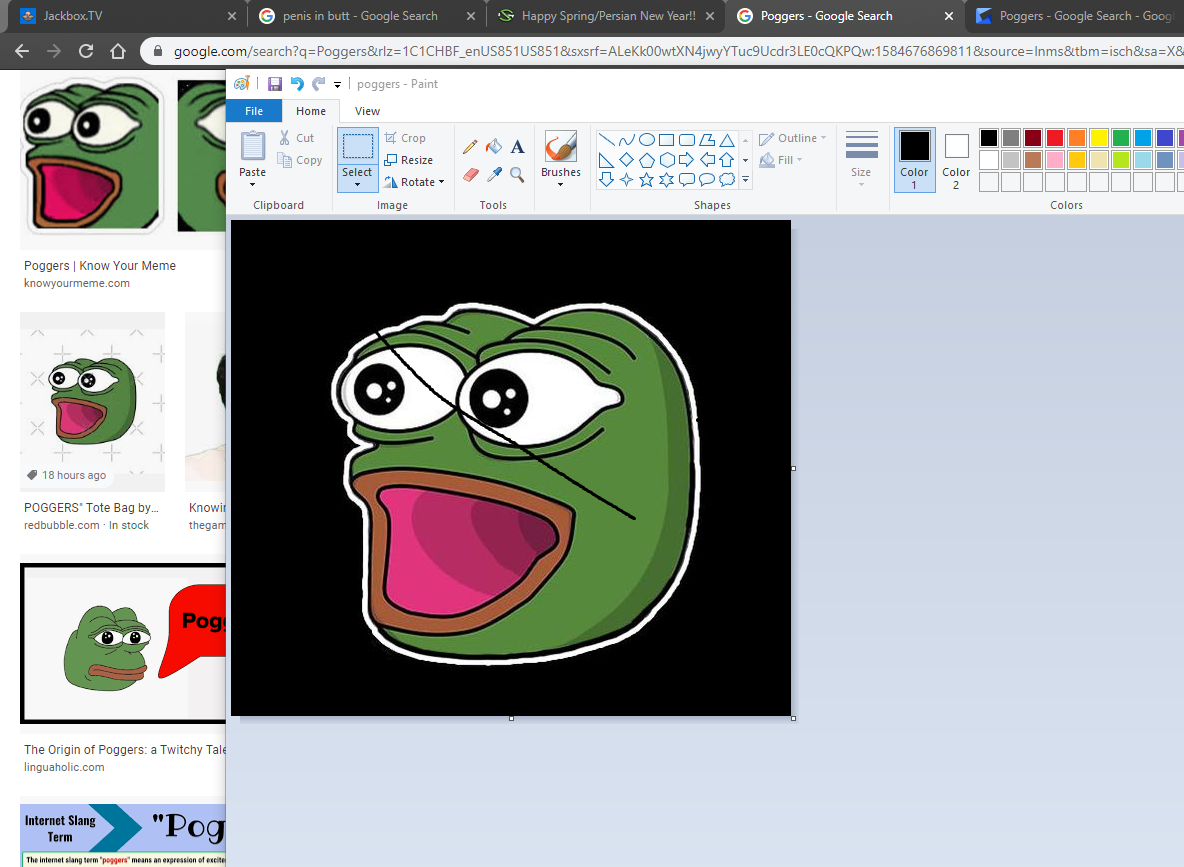Image resolution: width=1184 pixels, height=867 pixels.
Task: Choose the Pentagon shape
Action: tap(647, 159)
